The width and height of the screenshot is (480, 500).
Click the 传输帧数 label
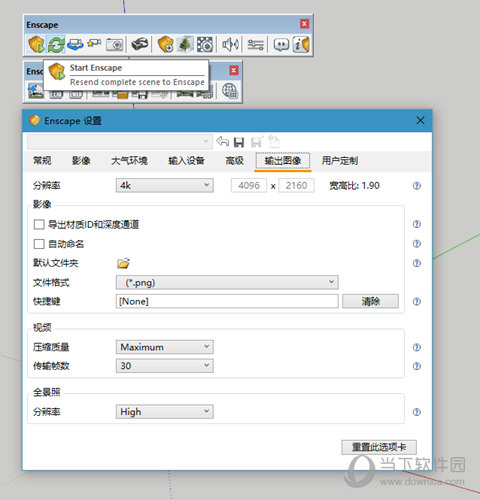(51, 366)
